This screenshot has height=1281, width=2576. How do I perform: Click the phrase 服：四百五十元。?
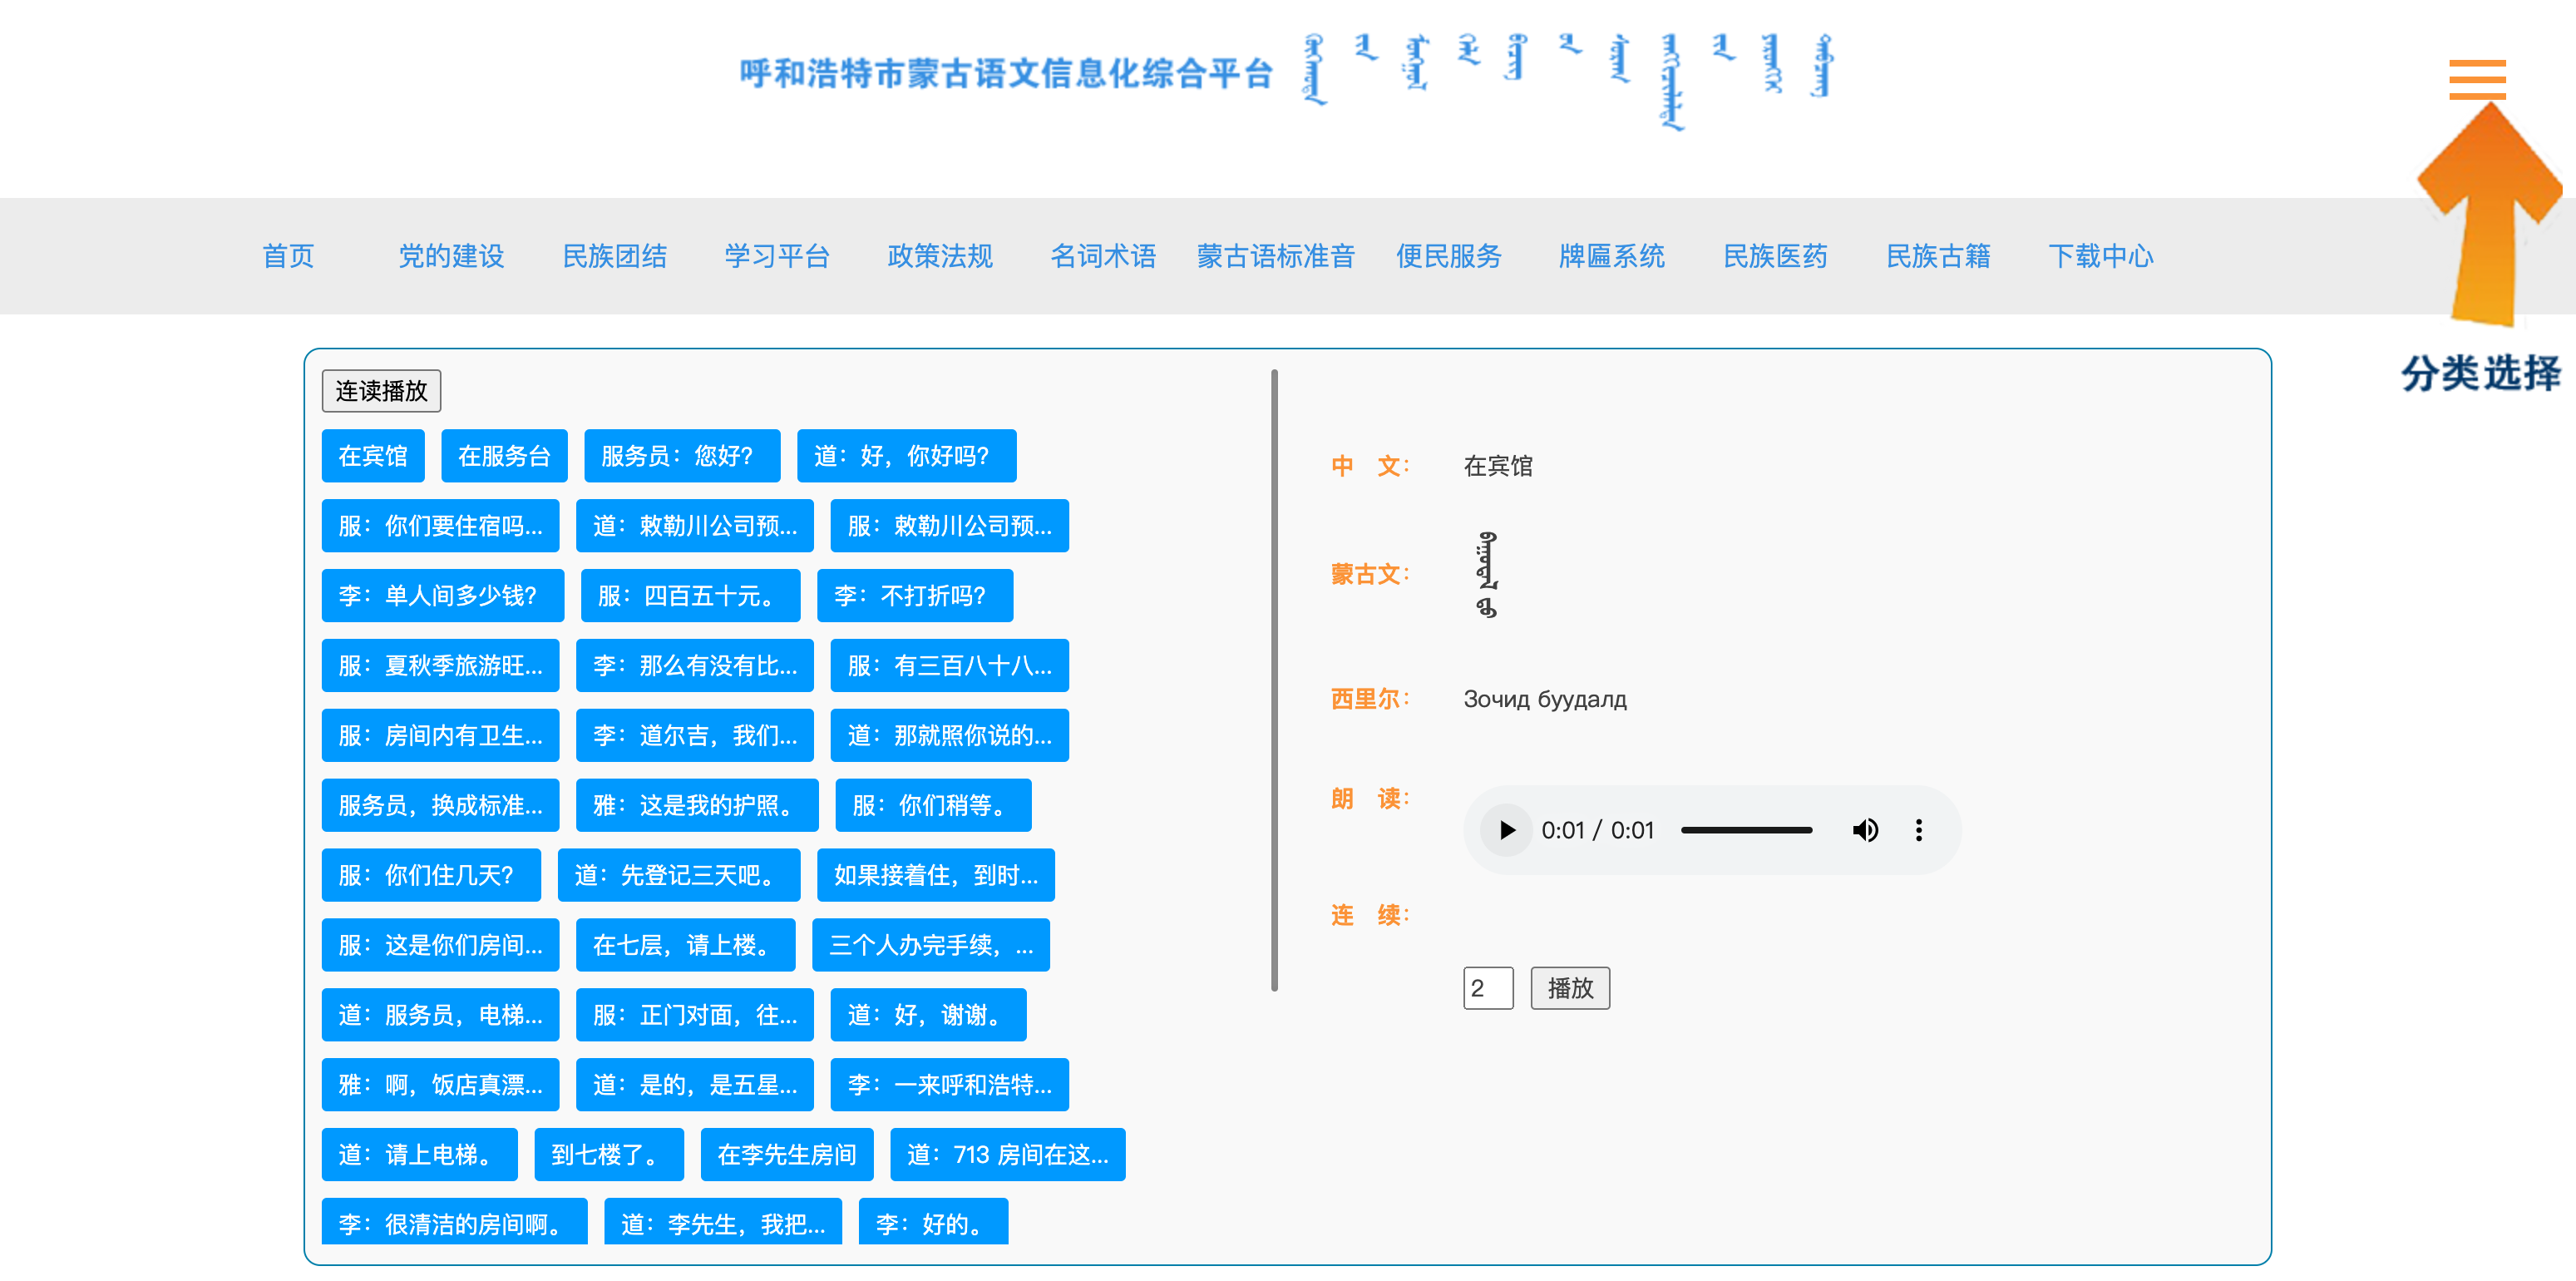click(x=690, y=595)
